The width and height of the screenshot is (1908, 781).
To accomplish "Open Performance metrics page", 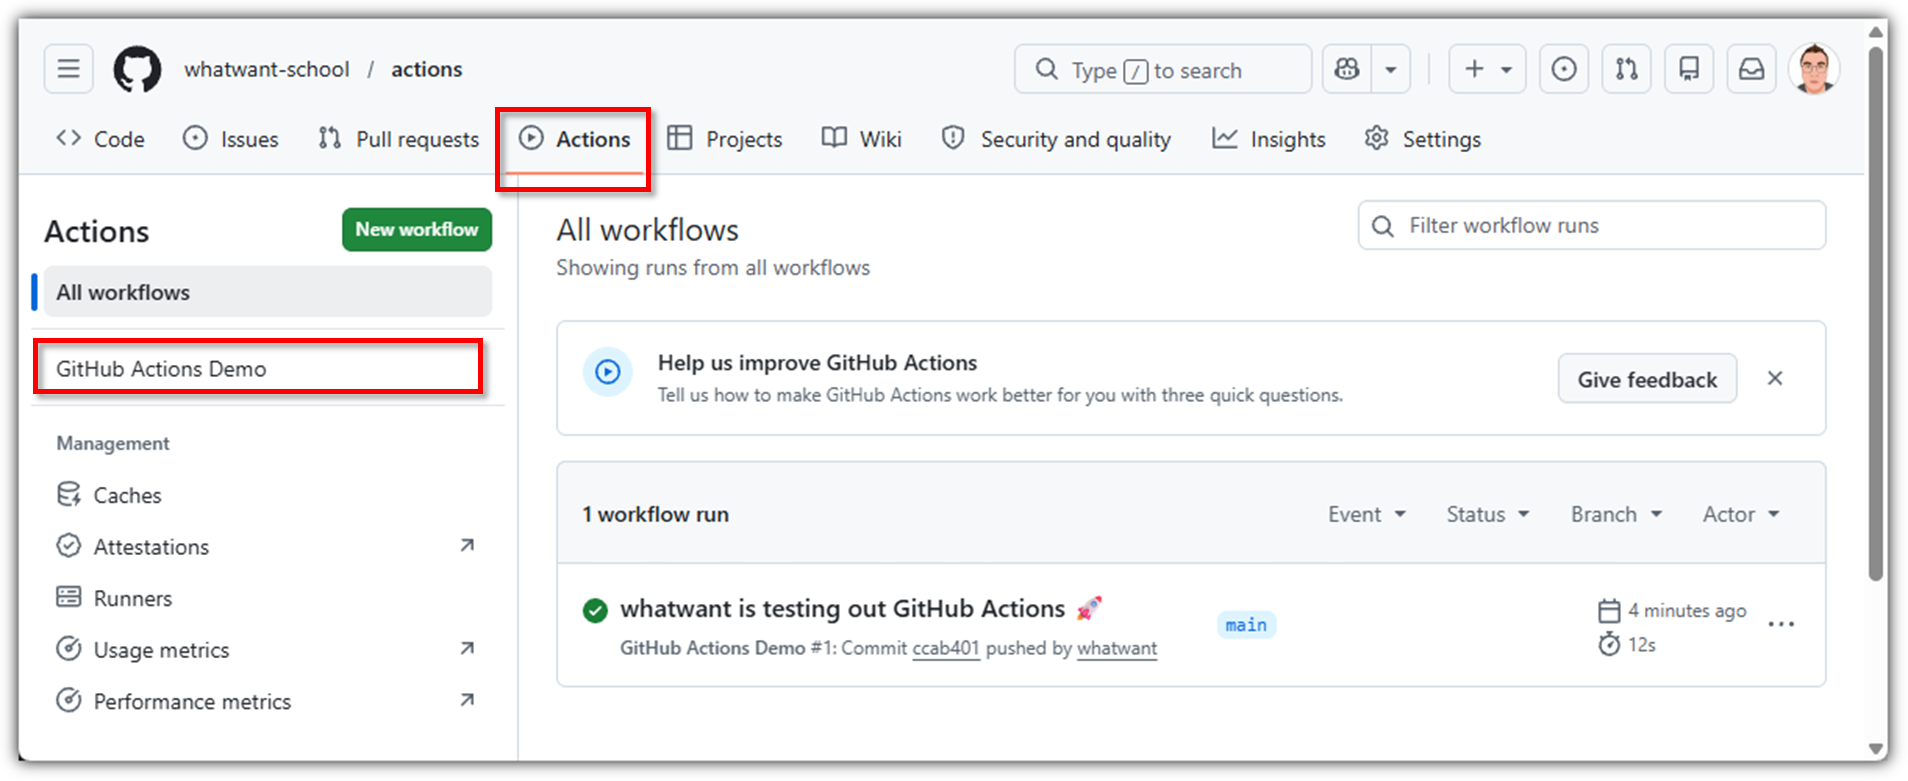I will [x=268, y=701].
